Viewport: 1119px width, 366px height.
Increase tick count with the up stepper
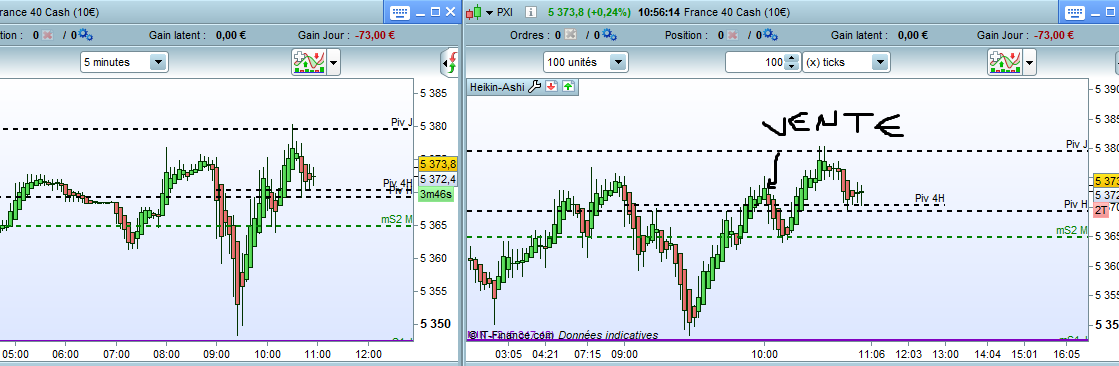tap(791, 58)
